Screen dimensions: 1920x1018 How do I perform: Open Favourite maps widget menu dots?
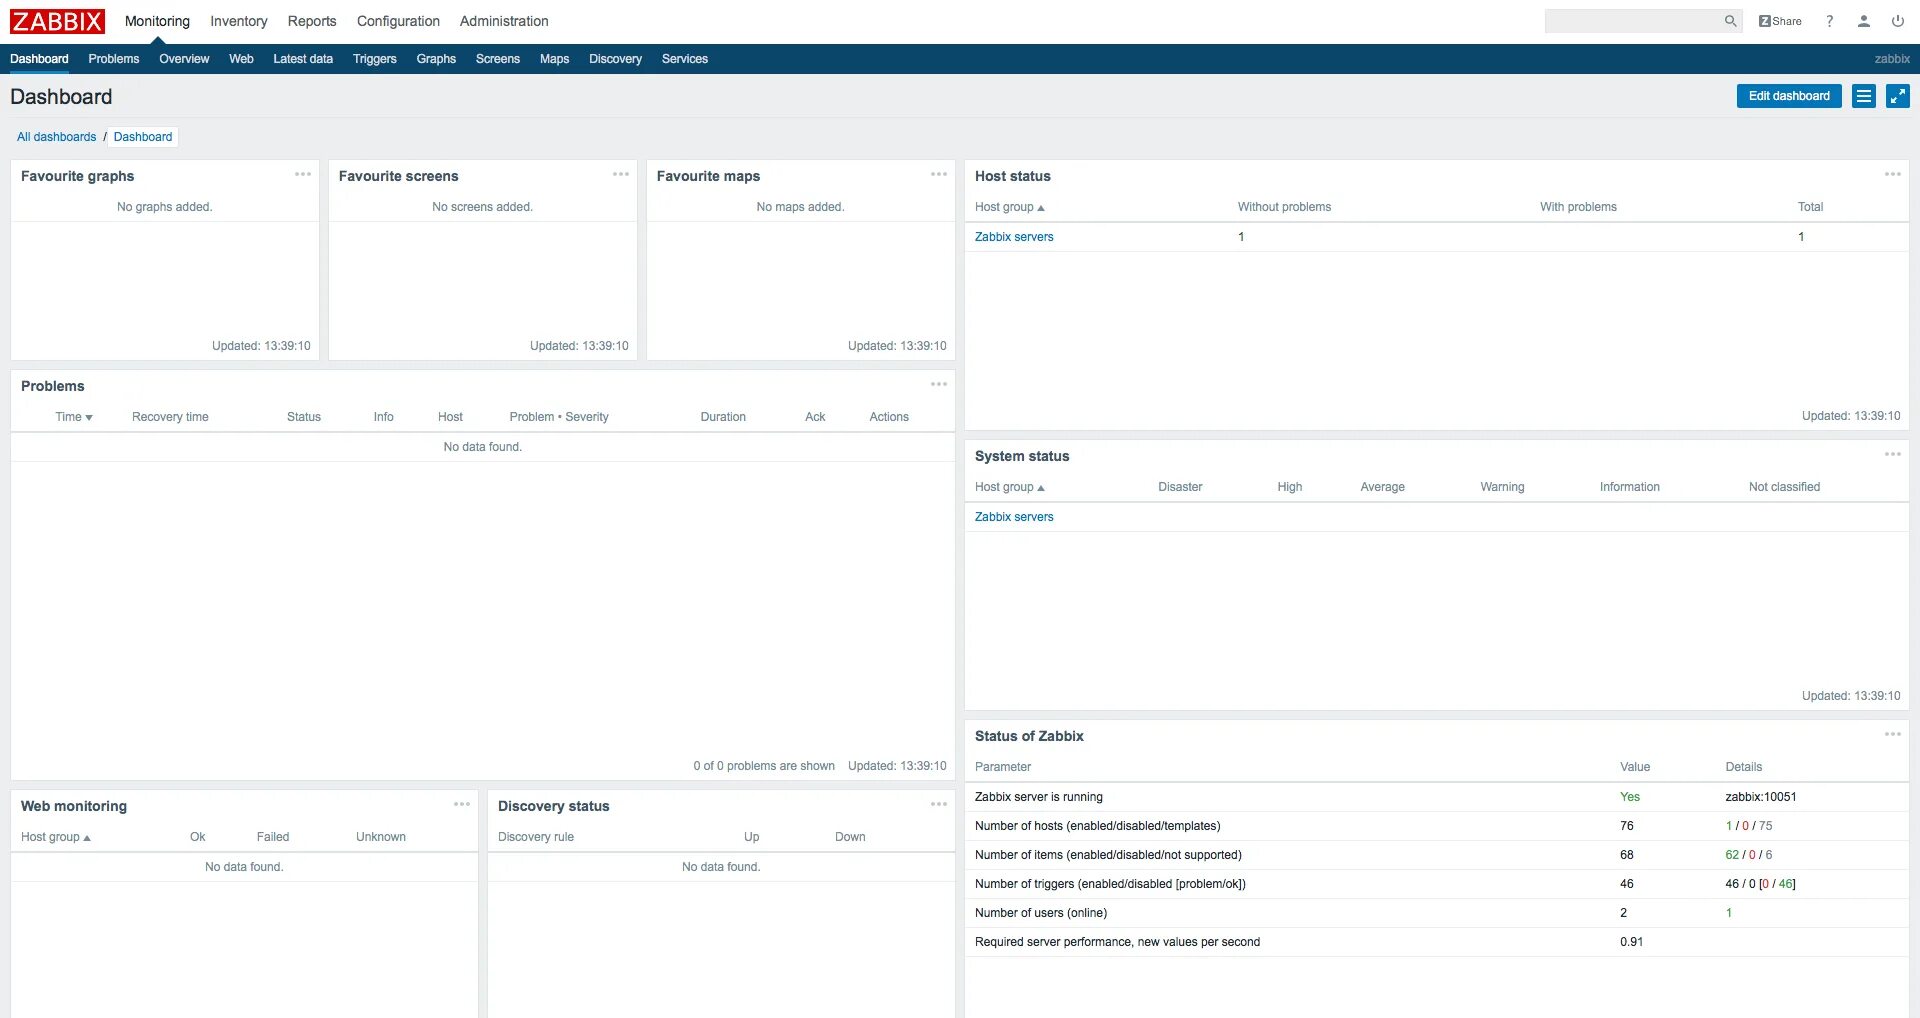[939, 174]
